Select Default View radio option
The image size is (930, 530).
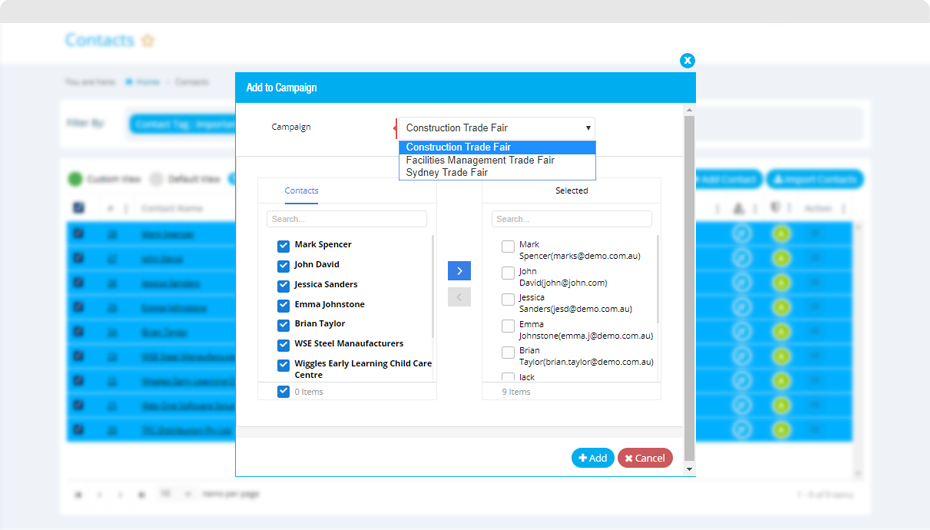click(x=156, y=179)
